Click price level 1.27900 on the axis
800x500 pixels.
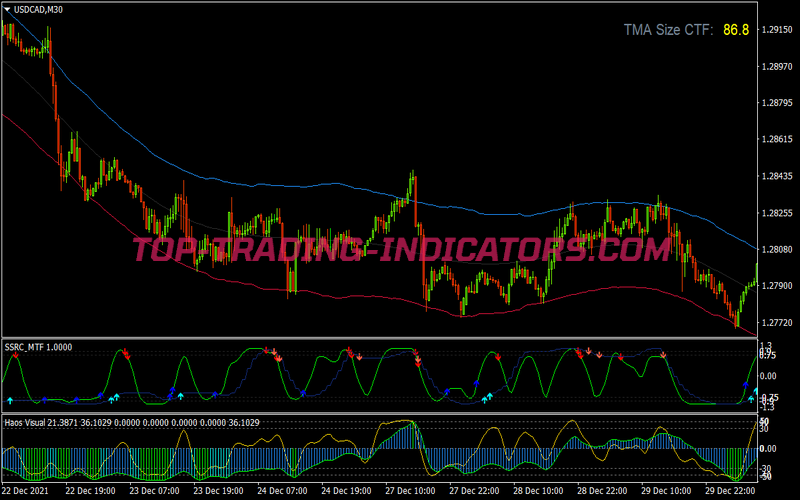(777, 286)
